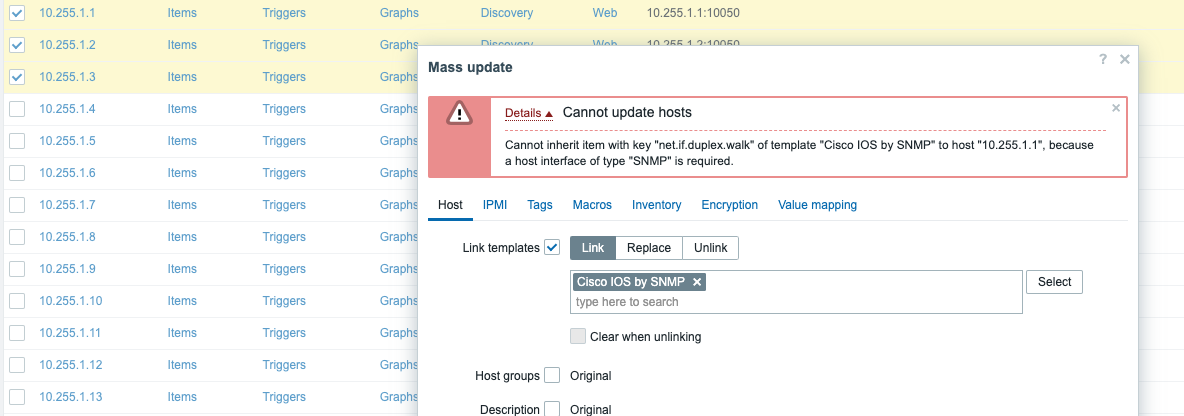Remove Cisco IOS by SNMP template tag
Image resolution: width=1184 pixels, height=416 pixels.
coord(697,282)
